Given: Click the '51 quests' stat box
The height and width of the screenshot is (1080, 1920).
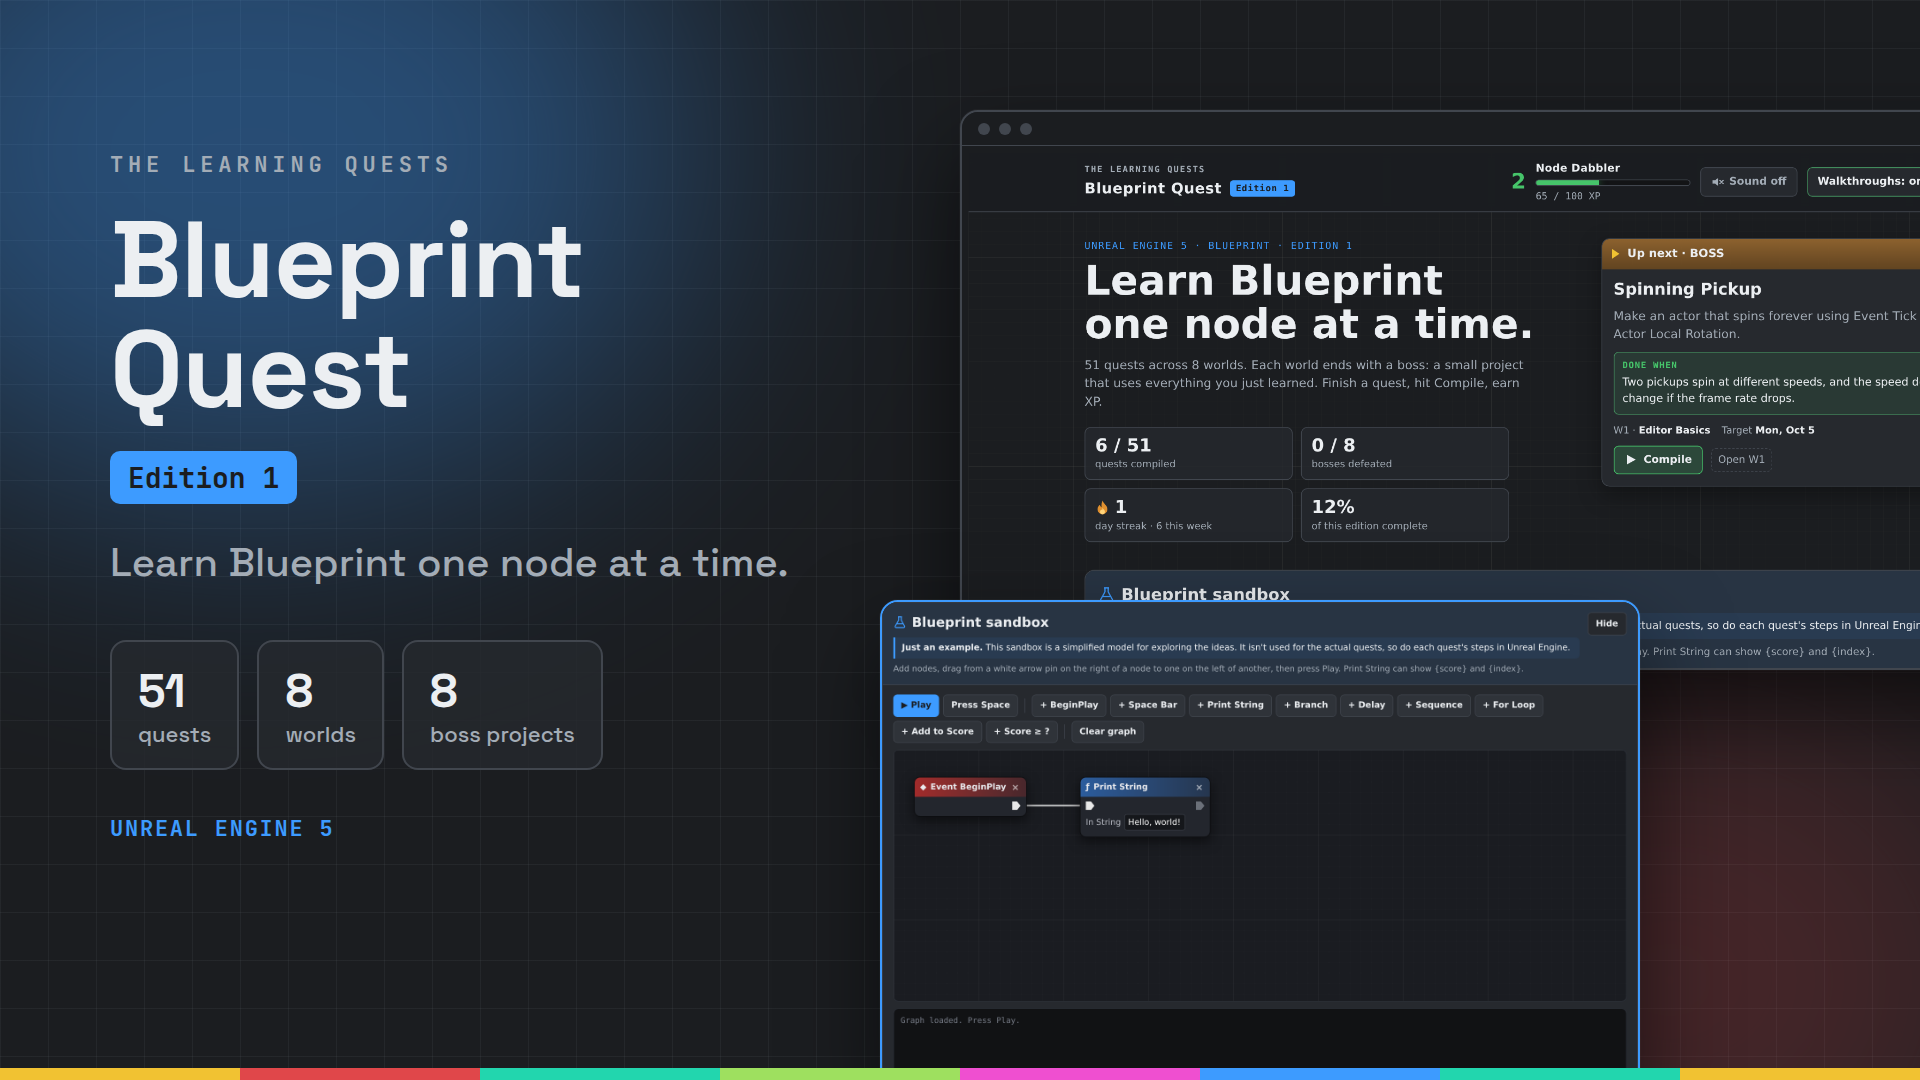Looking at the screenshot, I should point(174,705).
